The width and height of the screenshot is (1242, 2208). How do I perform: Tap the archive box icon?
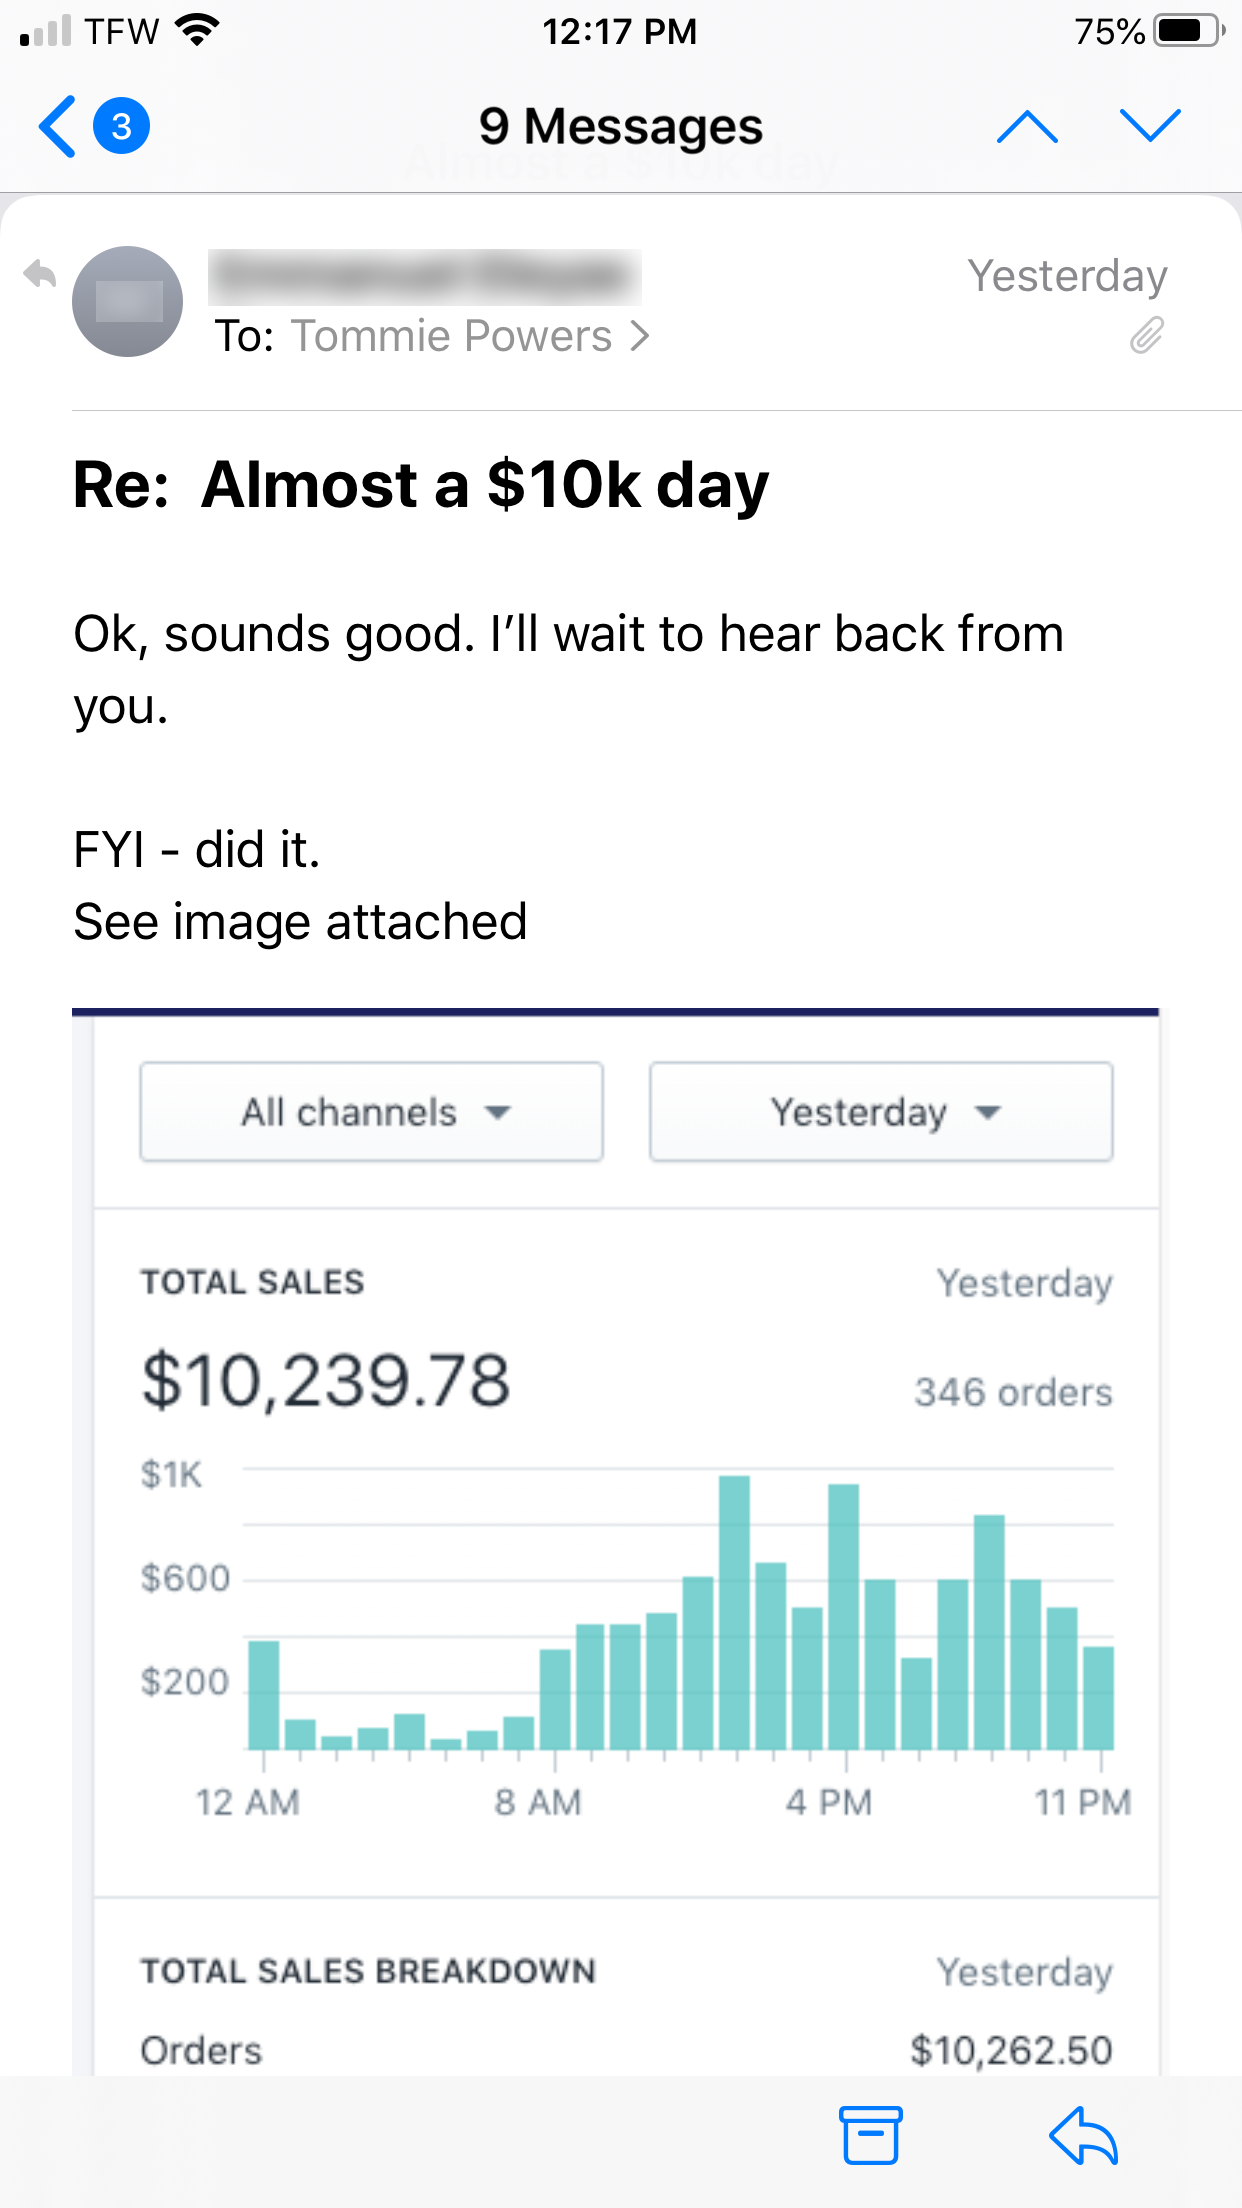click(870, 2135)
